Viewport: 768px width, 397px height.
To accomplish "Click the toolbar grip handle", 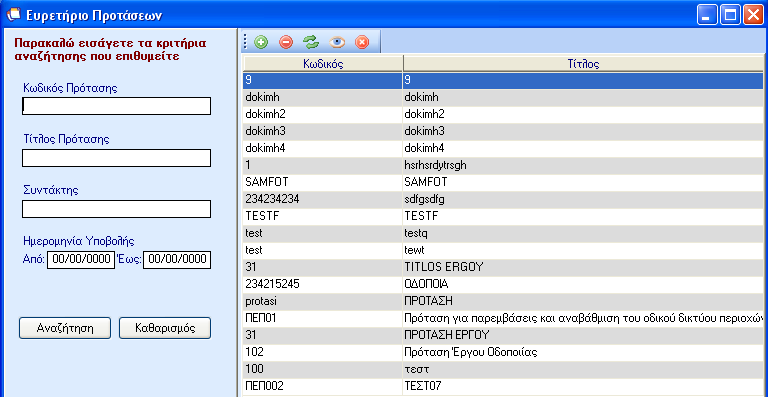I will pyautogui.click(x=245, y=43).
